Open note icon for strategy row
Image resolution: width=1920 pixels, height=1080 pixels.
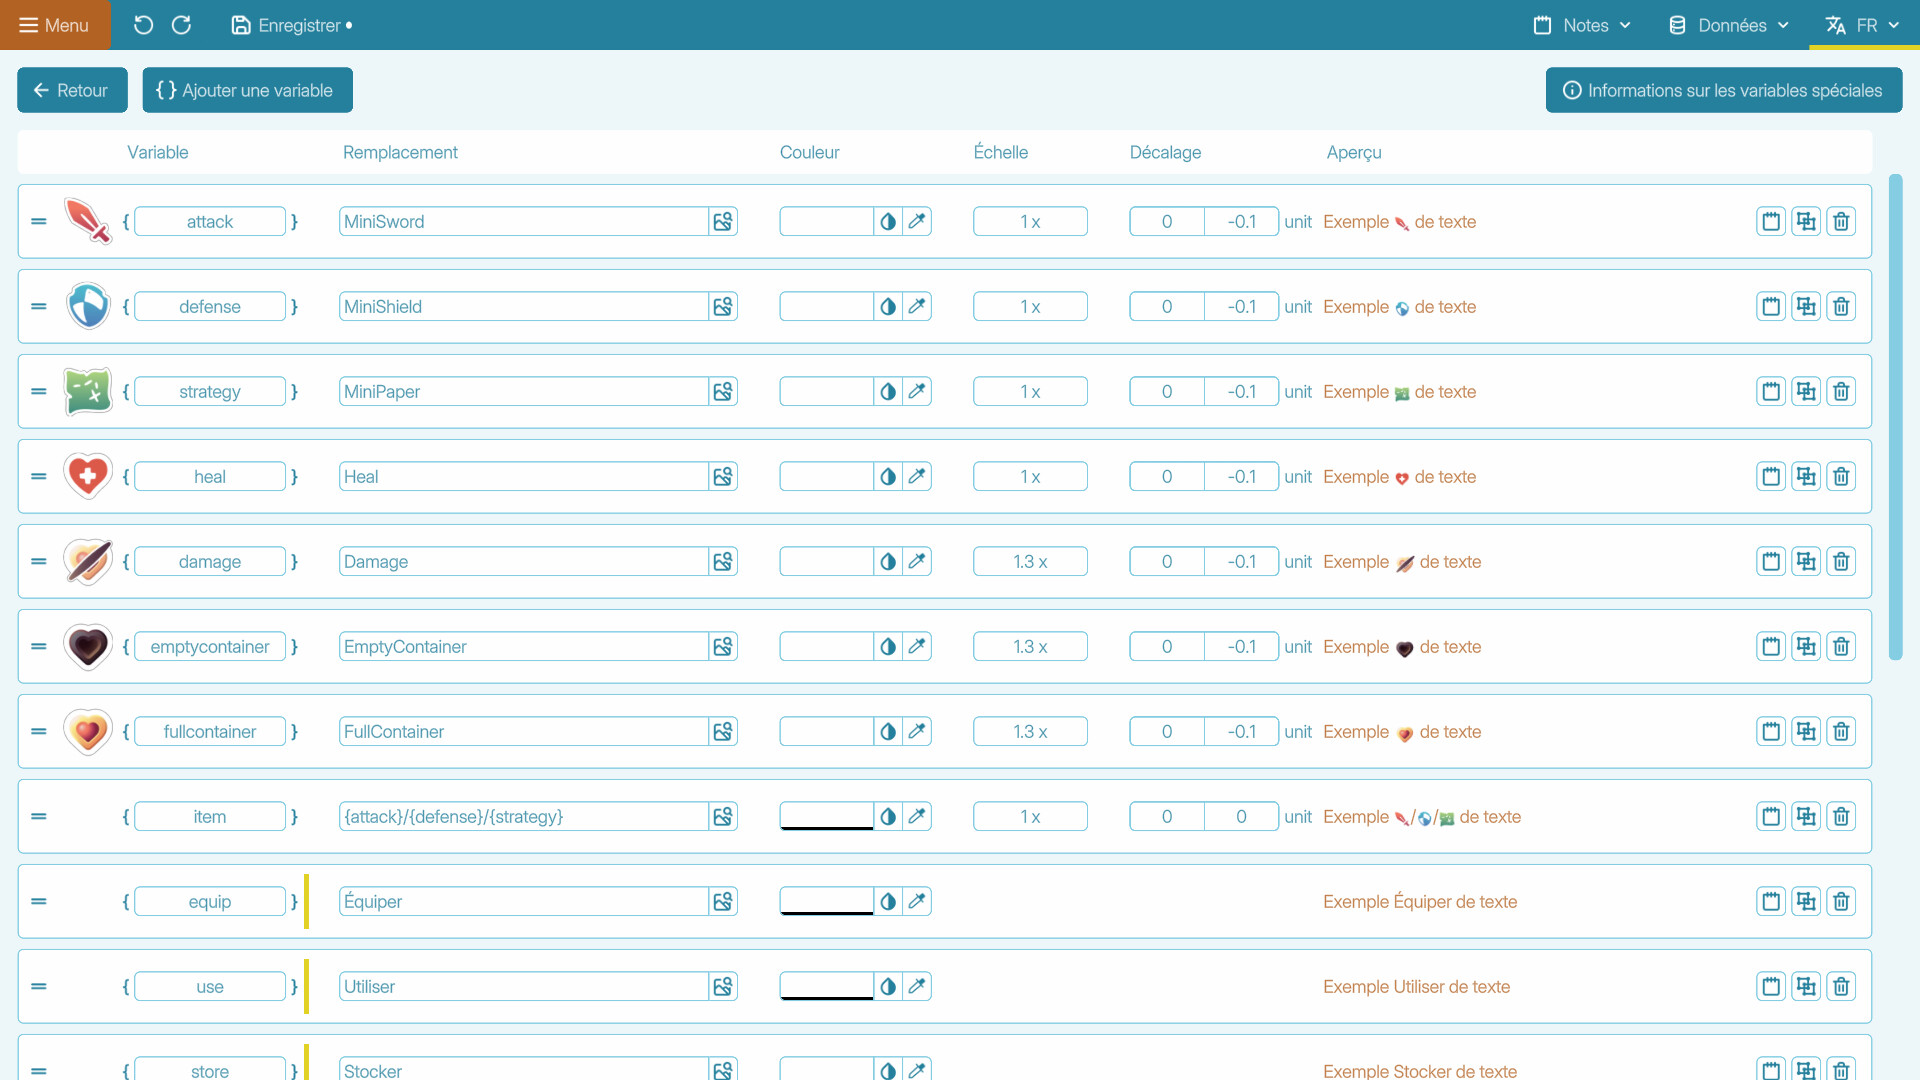pyautogui.click(x=1771, y=391)
